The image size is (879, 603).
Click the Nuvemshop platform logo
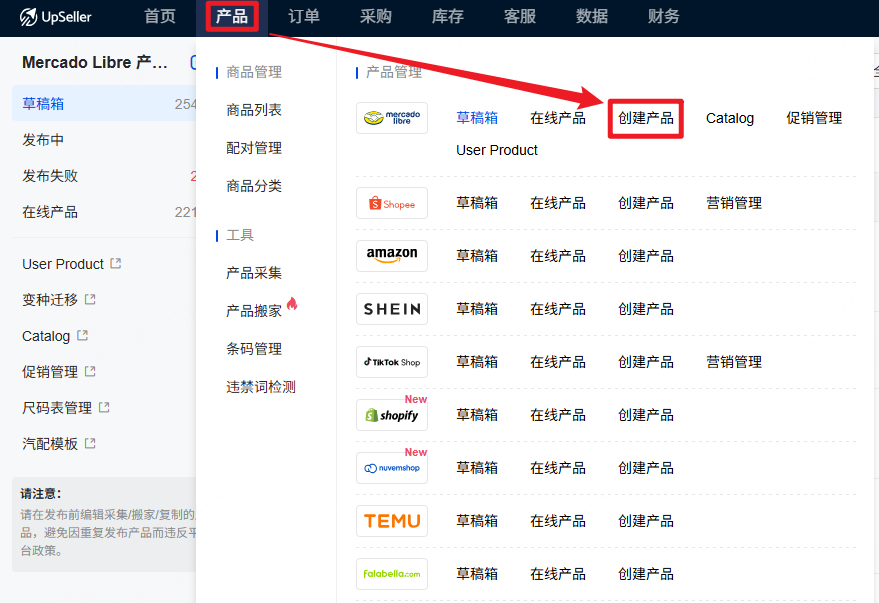coord(392,468)
